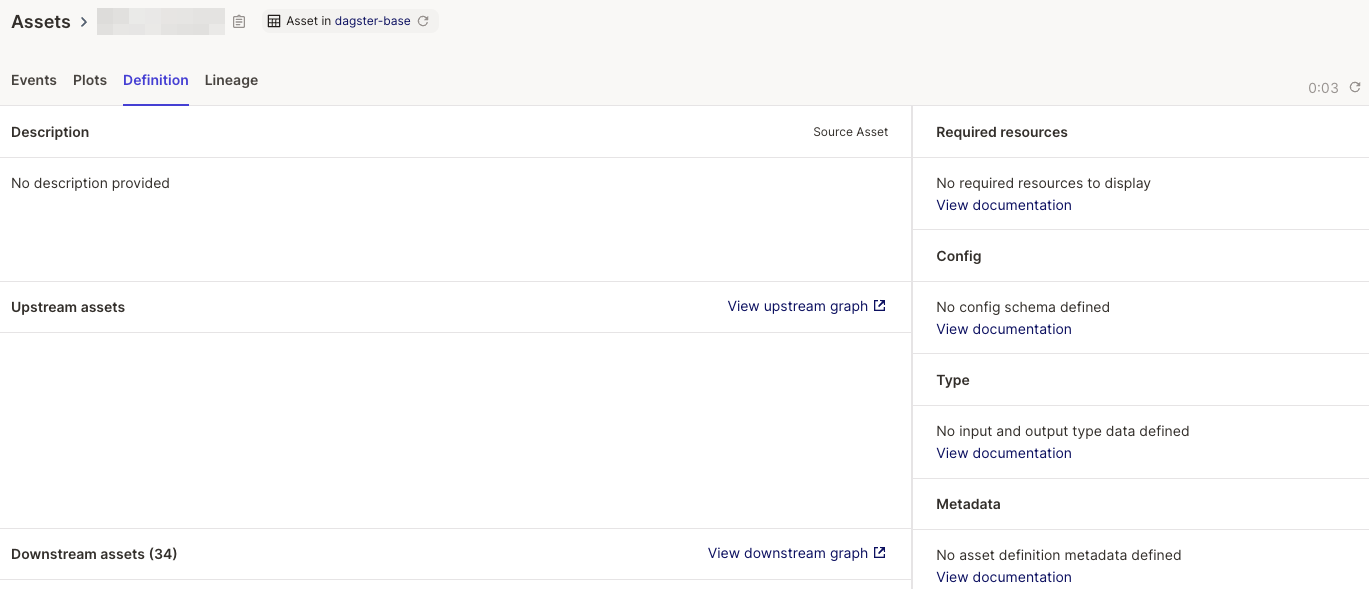View documentation under Required resources
Image resolution: width=1369 pixels, height=589 pixels.
1003,204
